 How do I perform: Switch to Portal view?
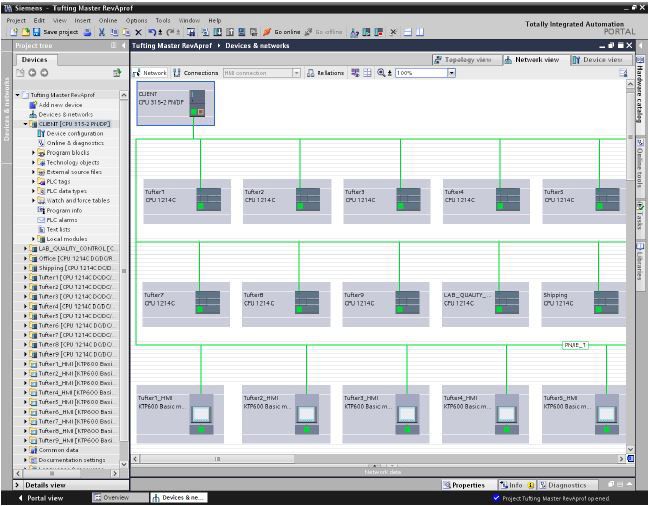[x=41, y=498]
